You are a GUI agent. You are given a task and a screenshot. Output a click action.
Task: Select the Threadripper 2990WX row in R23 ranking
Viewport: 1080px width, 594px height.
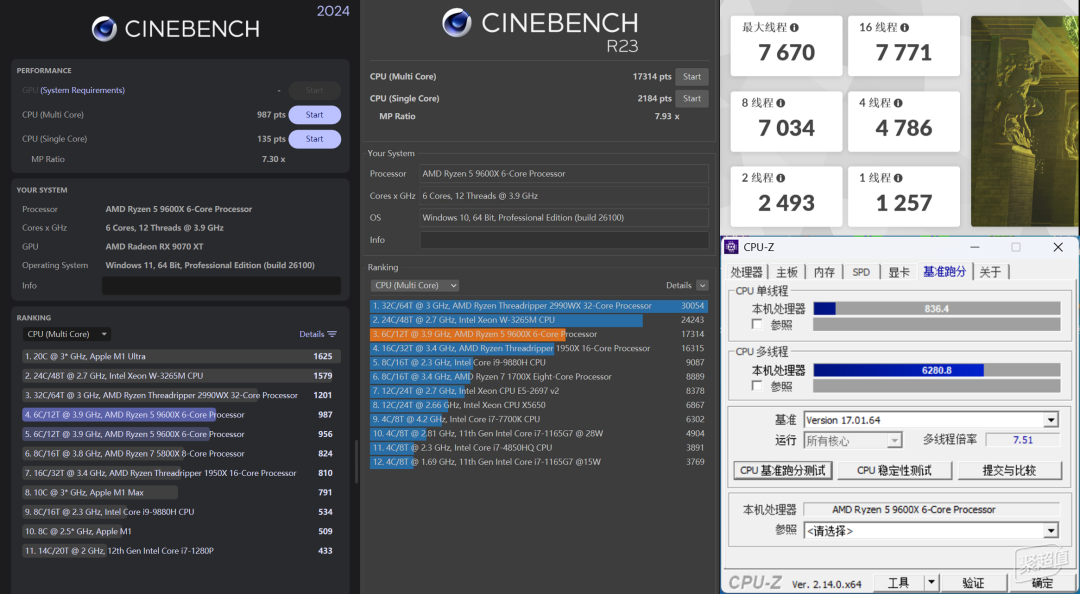click(x=539, y=306)
